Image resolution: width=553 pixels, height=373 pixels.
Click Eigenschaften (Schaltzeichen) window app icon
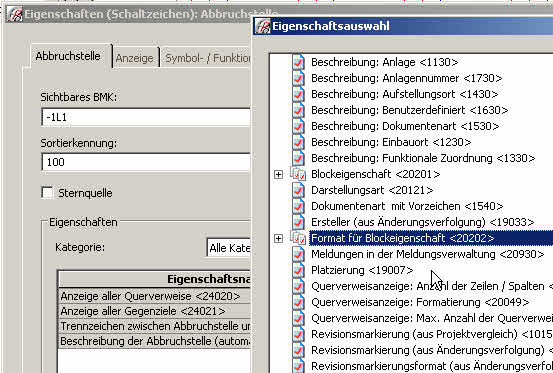[14, 14]
